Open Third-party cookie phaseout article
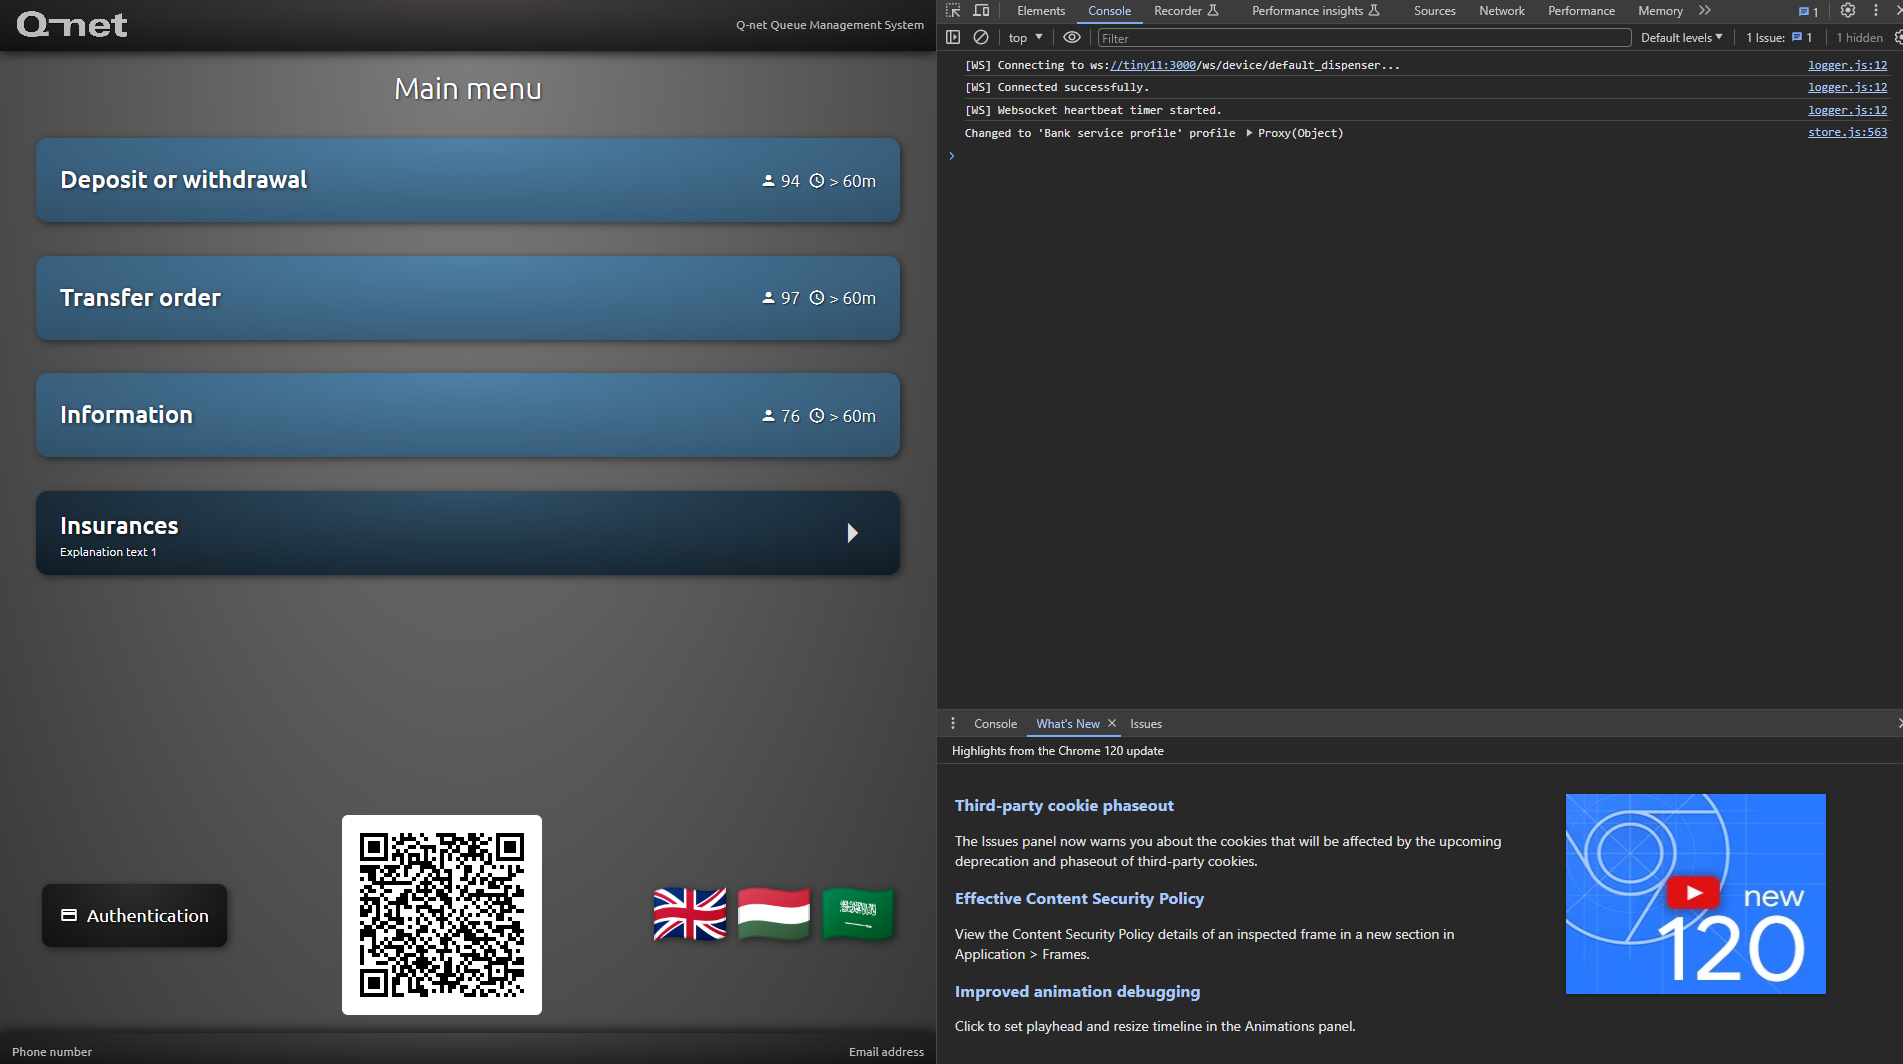 coord(1064,806)
